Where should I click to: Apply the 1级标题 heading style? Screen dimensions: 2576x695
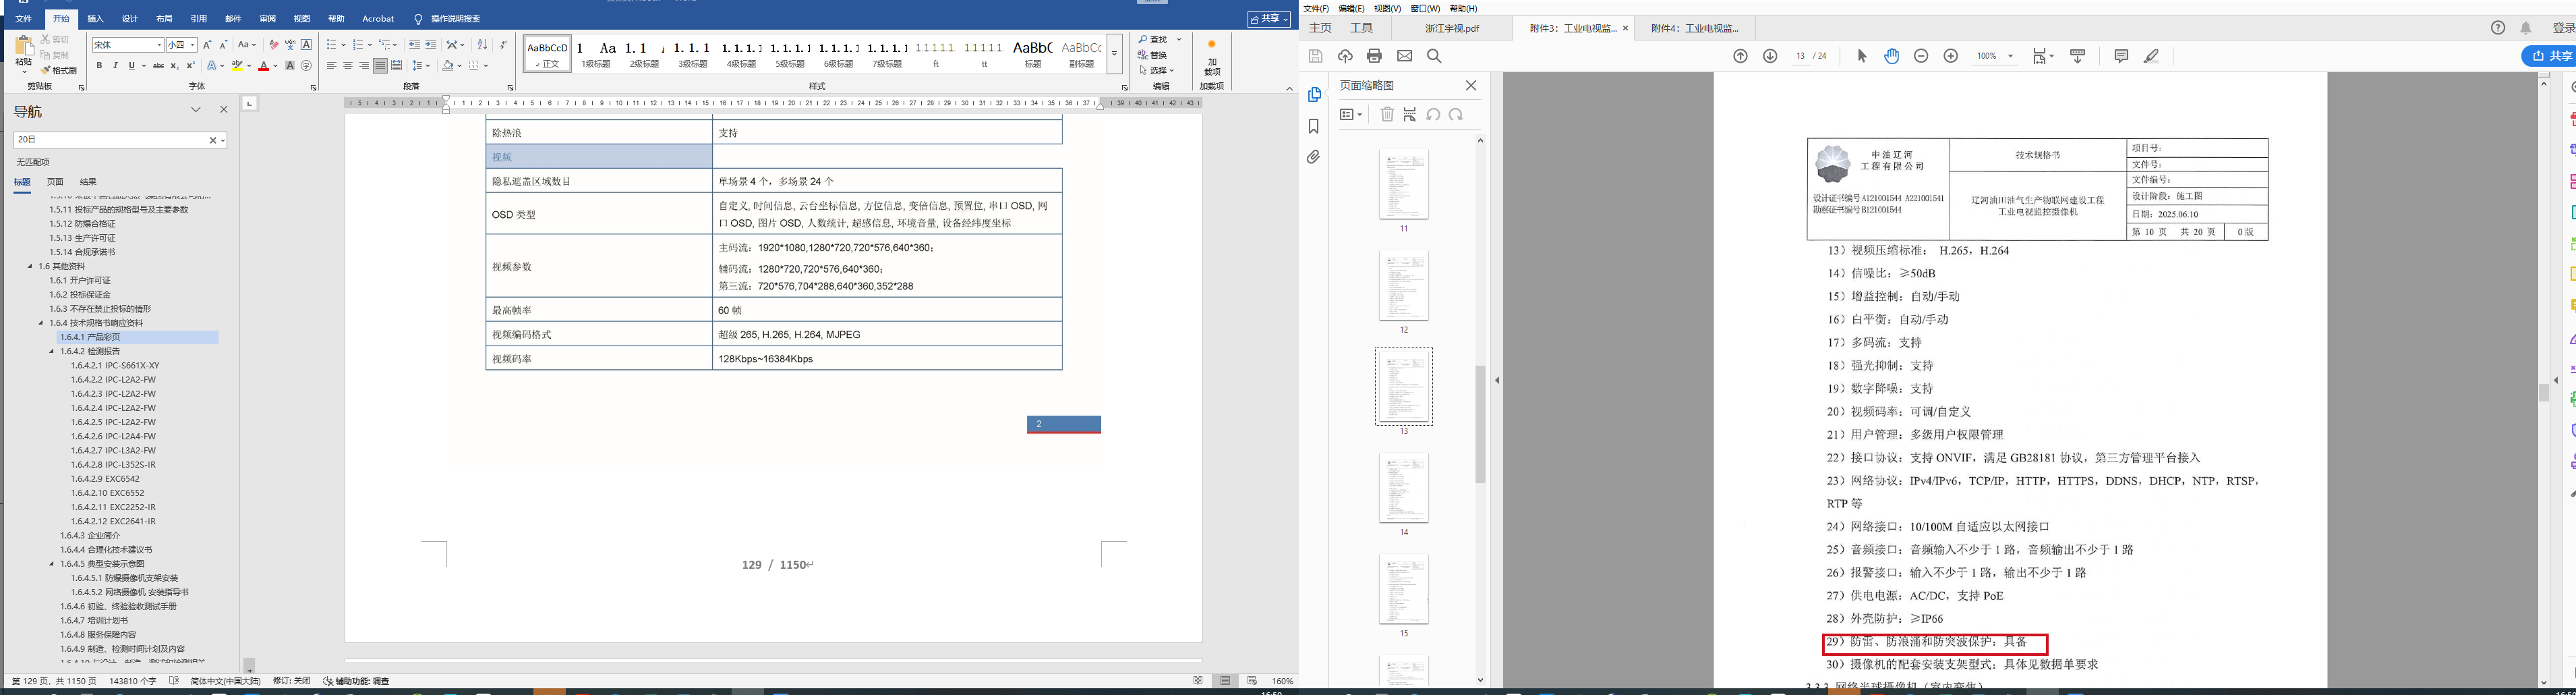596,53
